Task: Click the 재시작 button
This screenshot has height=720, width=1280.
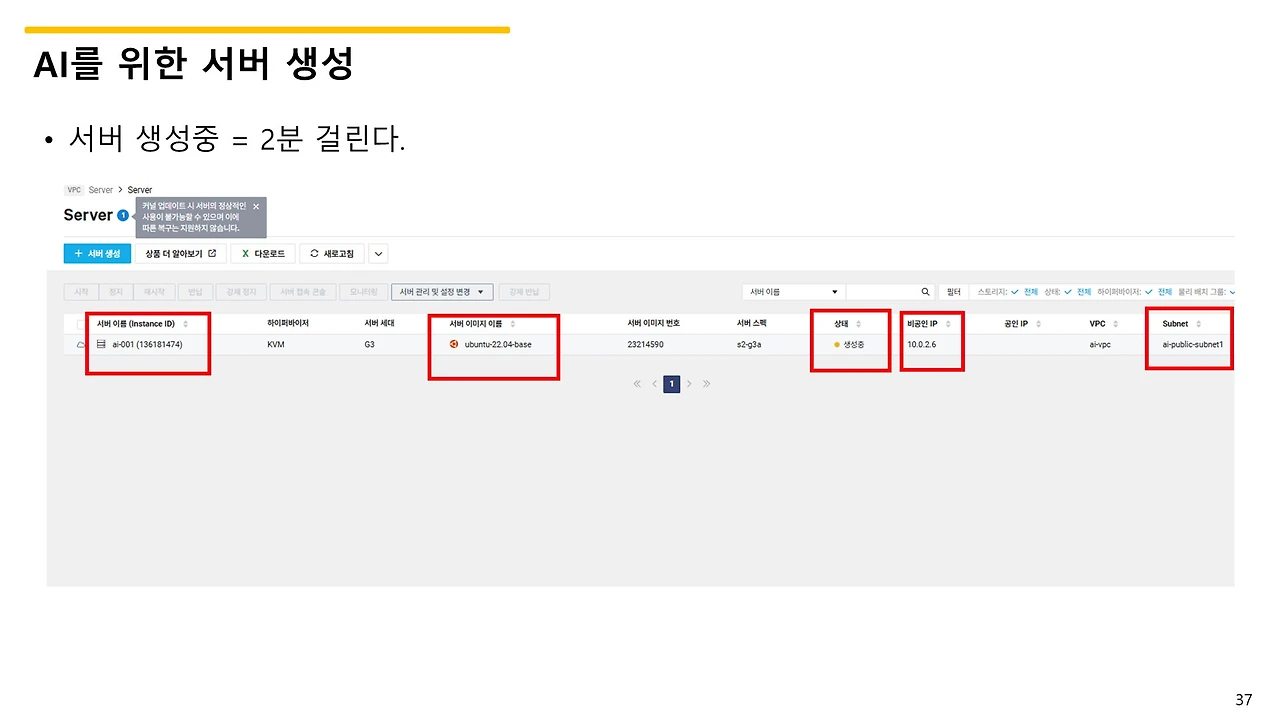Action: coord(154,292)
